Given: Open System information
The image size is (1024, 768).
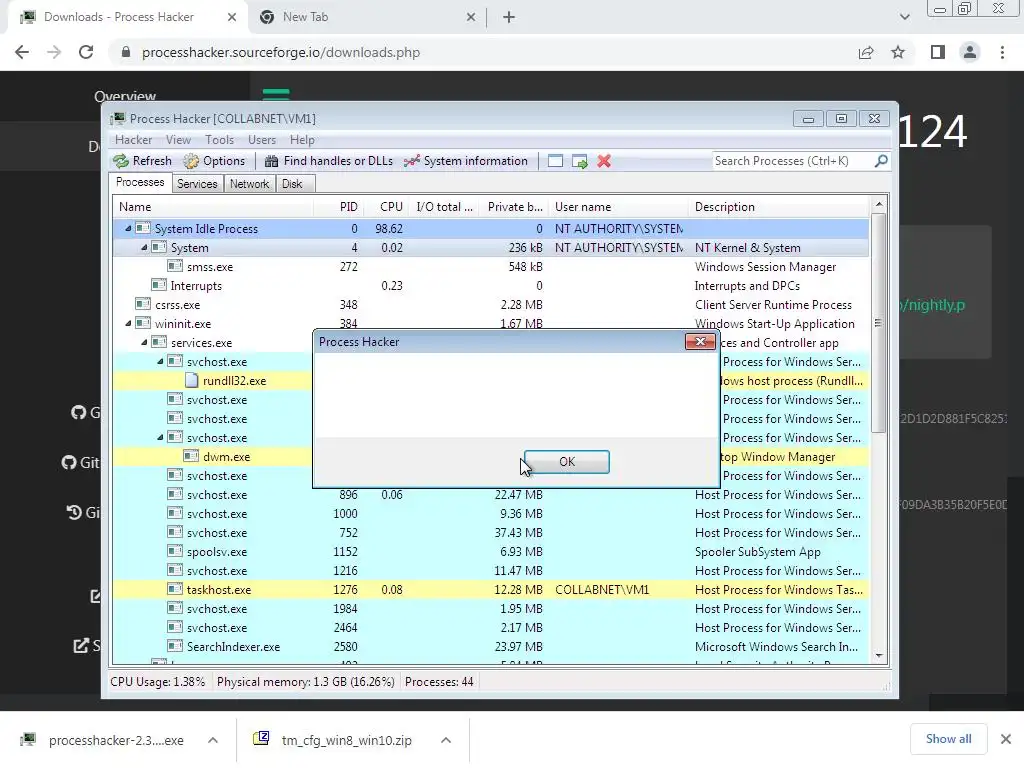Looking at the screenshot, I should click(466, 161).
